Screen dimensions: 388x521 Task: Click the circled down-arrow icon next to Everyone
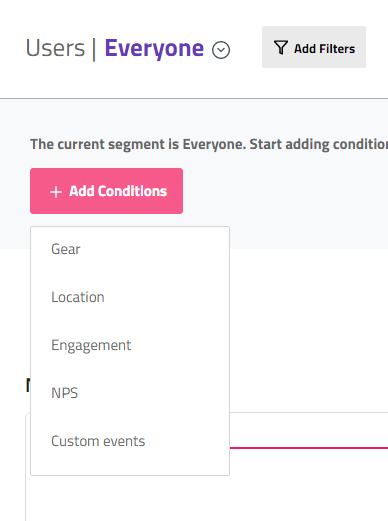(221, 50)
